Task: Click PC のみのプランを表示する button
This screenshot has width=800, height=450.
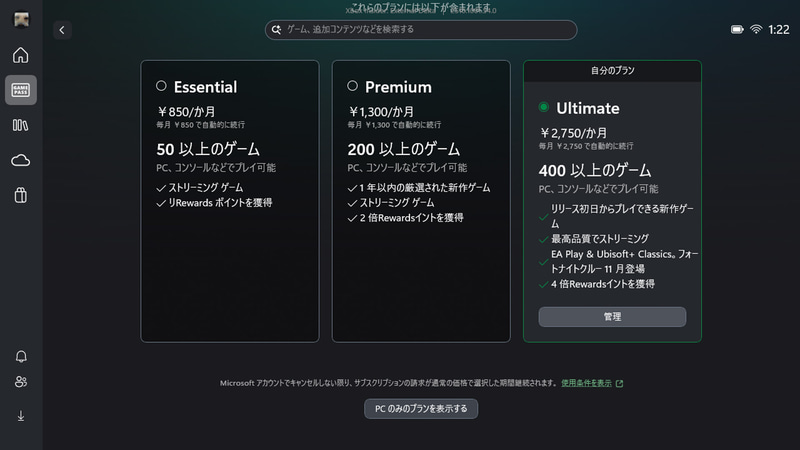Action: click(x=421, y=408)
